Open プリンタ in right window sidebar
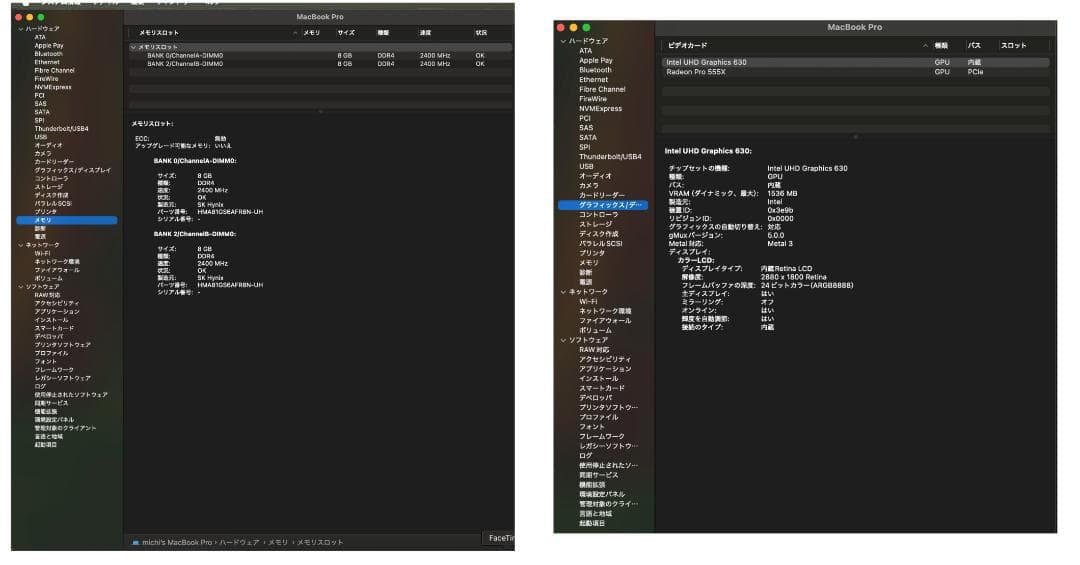This screenshot has width=1080, height=565. point(591,254)
